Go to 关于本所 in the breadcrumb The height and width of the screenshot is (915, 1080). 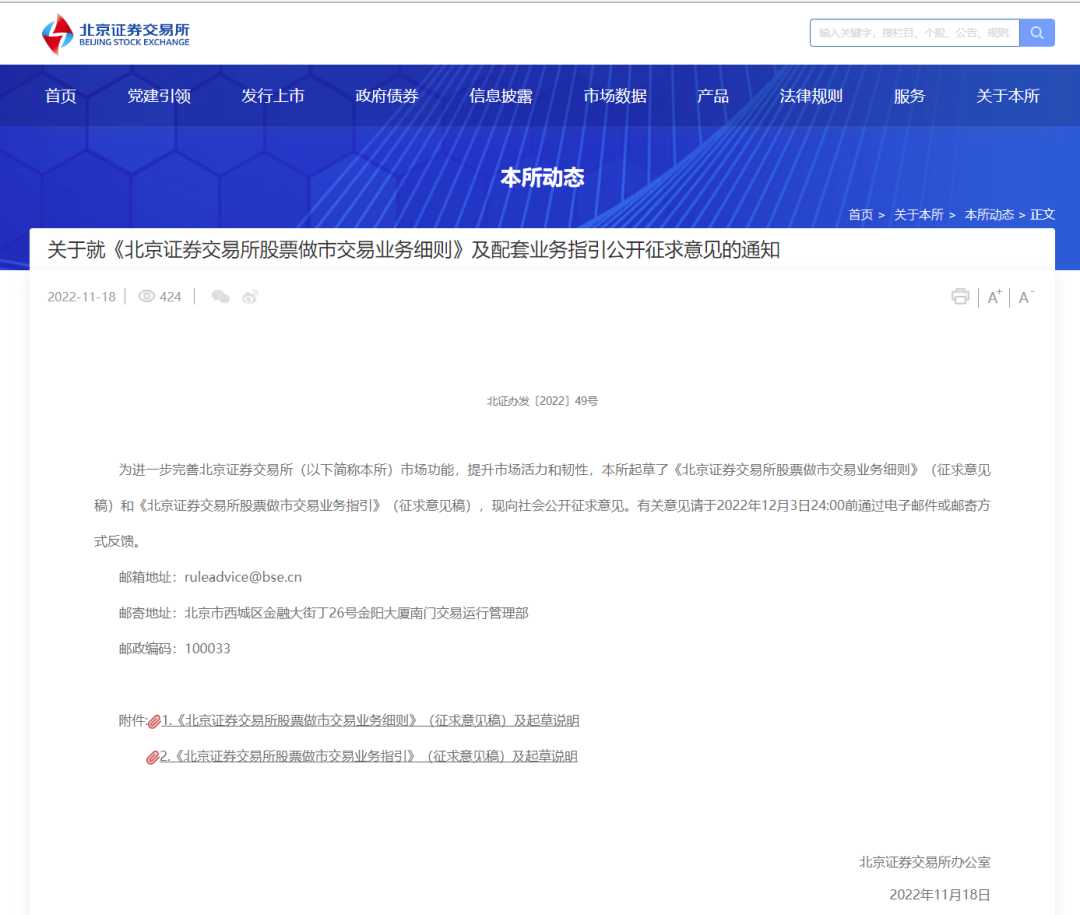pyautogui.click(x=918, y=215)
